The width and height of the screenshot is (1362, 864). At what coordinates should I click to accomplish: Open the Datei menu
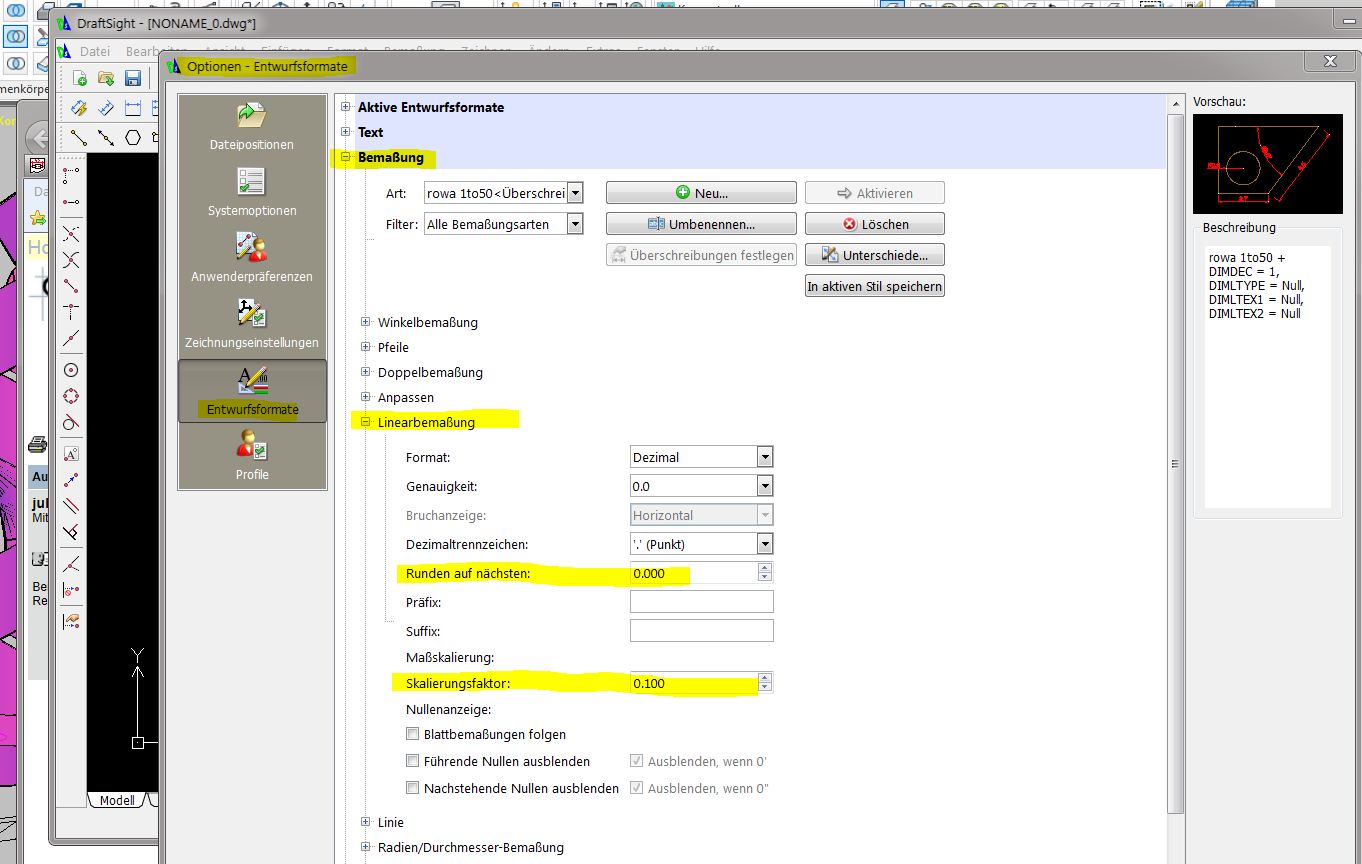coord(95,51)
